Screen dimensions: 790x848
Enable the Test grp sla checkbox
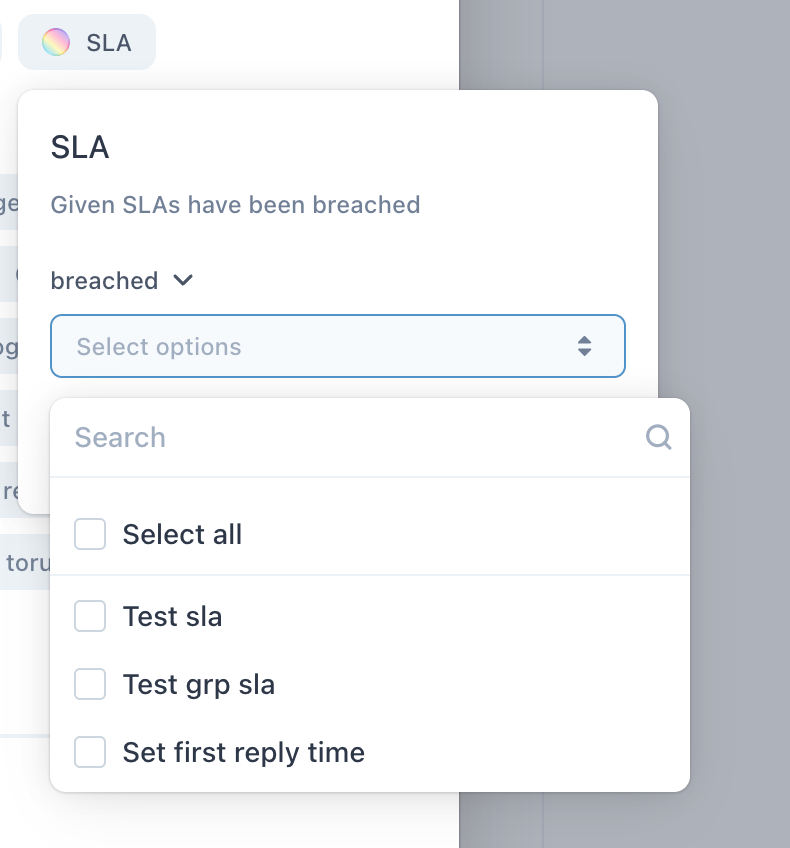point(90,684)
